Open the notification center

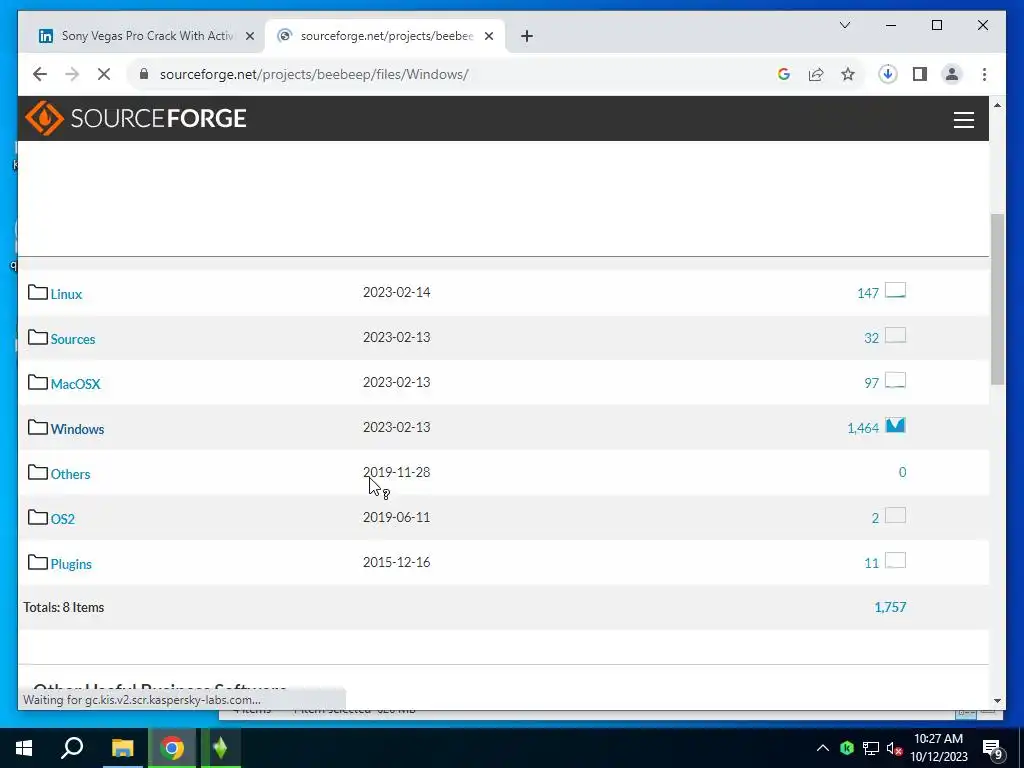click(993, 749)
